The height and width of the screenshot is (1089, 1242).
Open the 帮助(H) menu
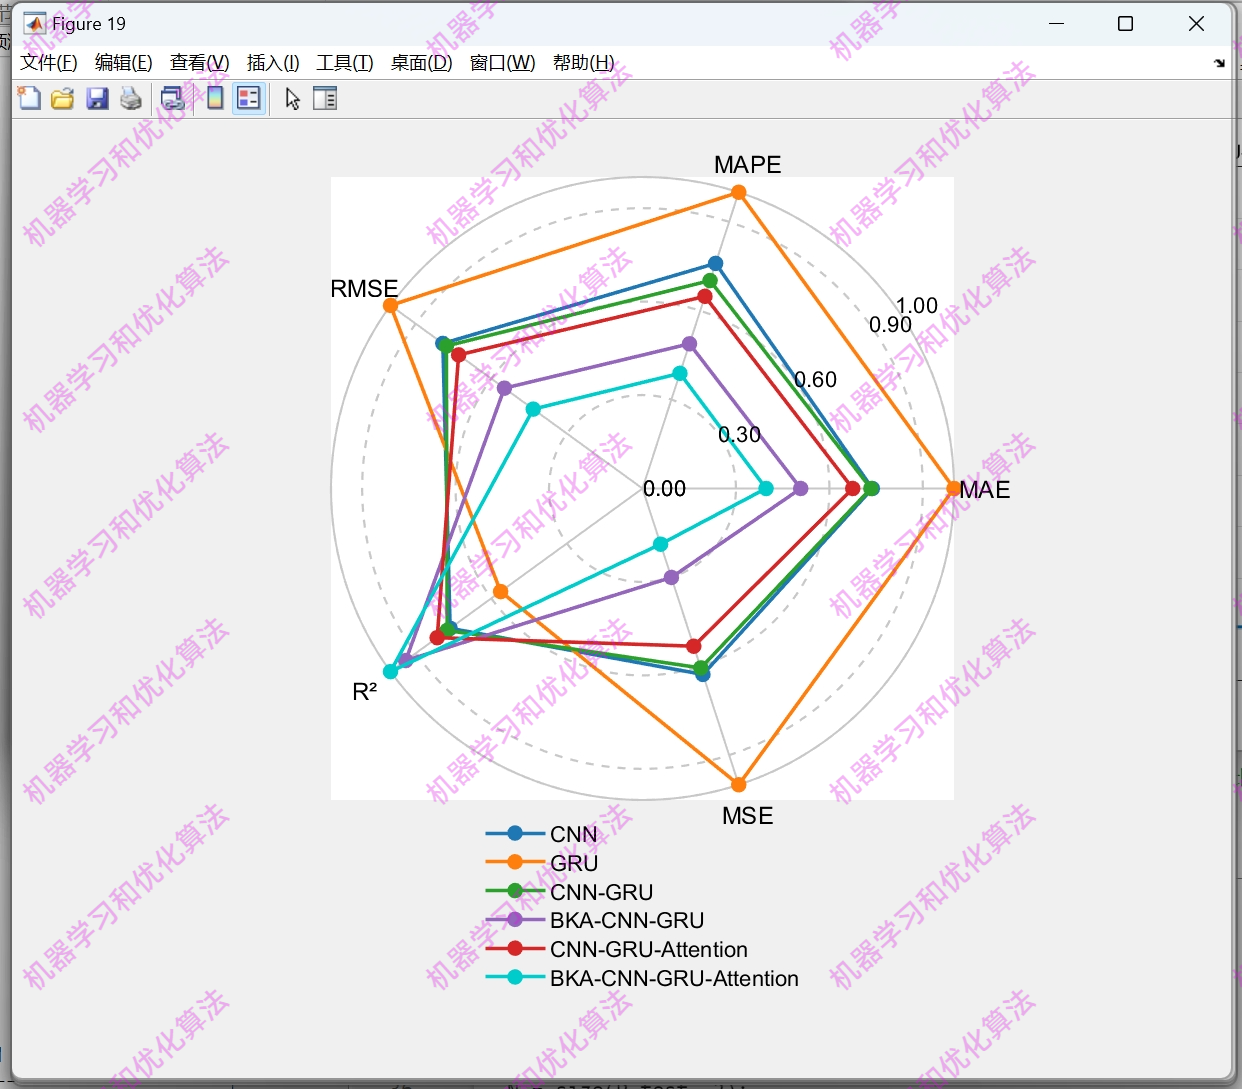click(584, 63)
